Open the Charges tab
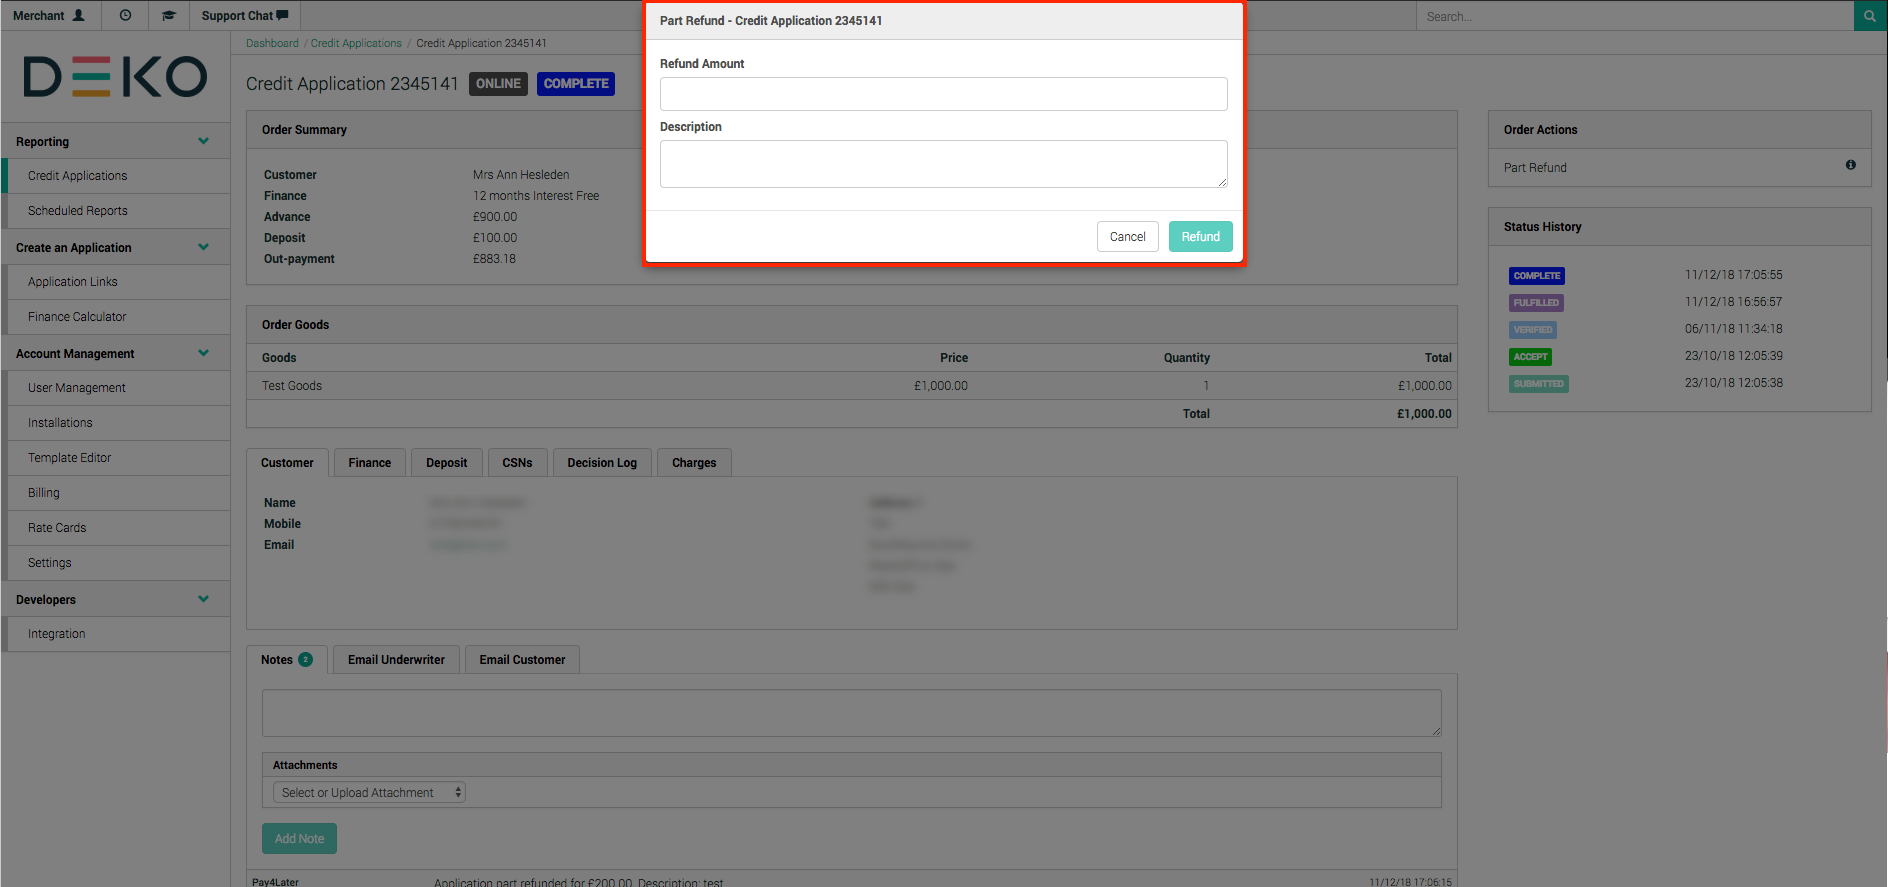This screenshot has height=887, width=1888. click(x=694, y=463)
